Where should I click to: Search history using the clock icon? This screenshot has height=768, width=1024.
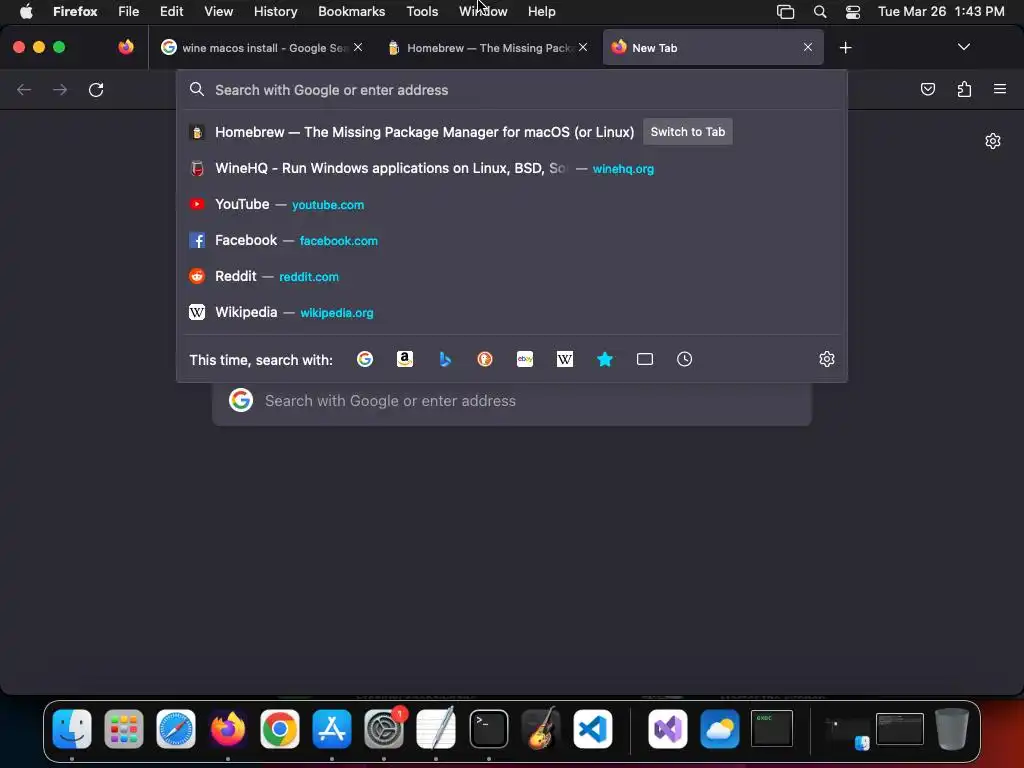point(684,359)
